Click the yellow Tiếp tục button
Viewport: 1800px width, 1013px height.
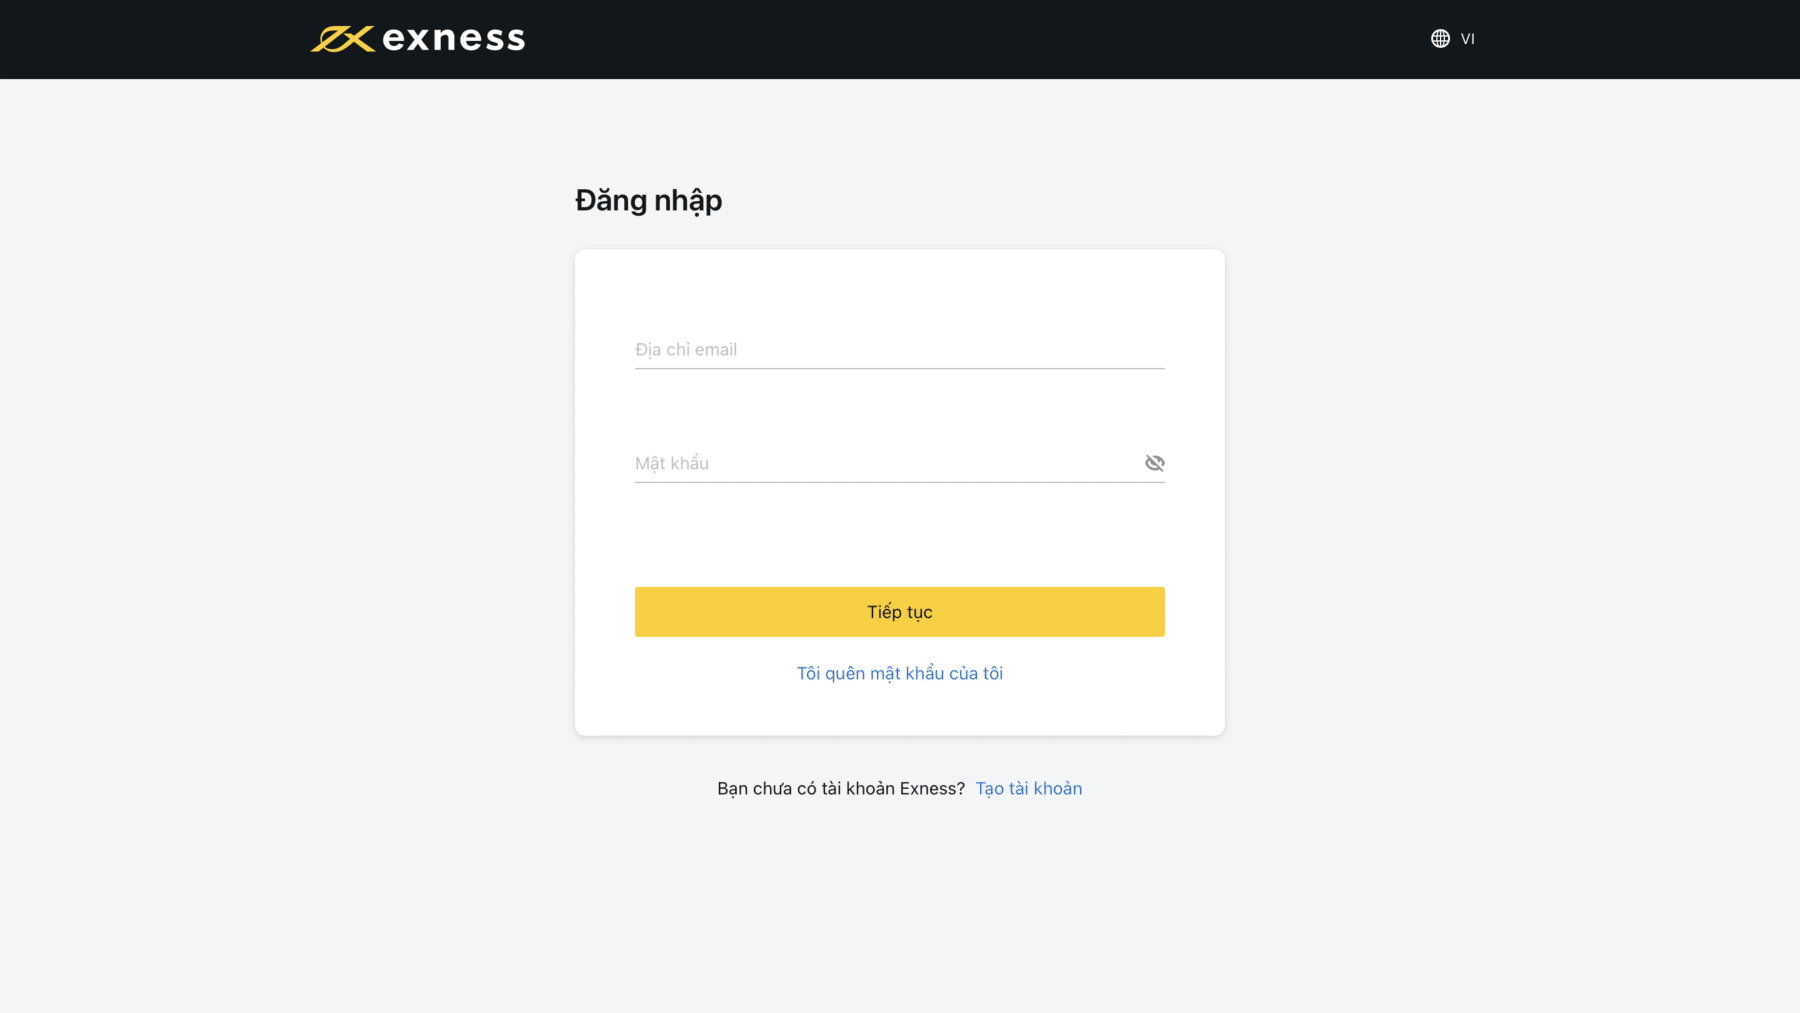point(900,612)
